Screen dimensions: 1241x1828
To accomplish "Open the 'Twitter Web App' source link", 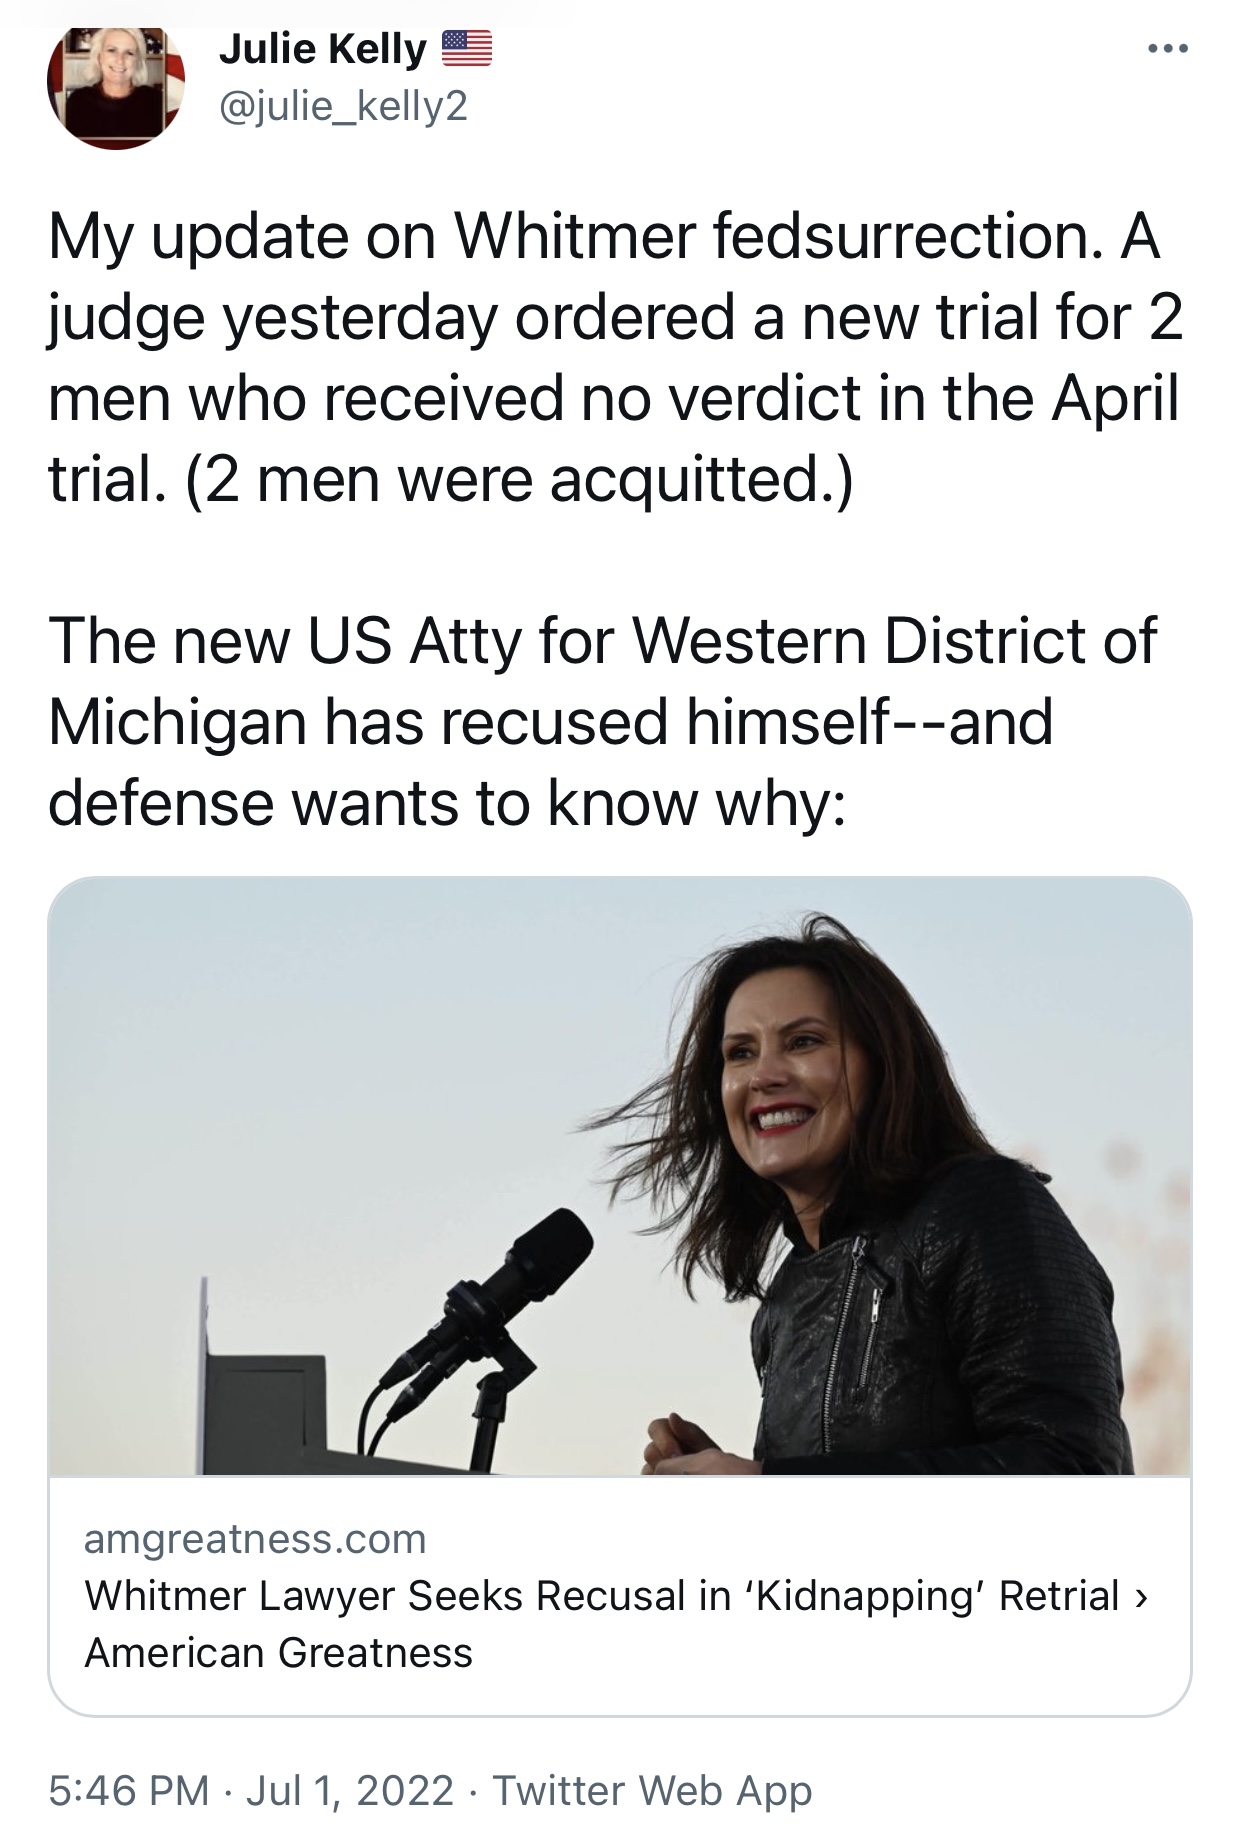I will point(652,1790).
